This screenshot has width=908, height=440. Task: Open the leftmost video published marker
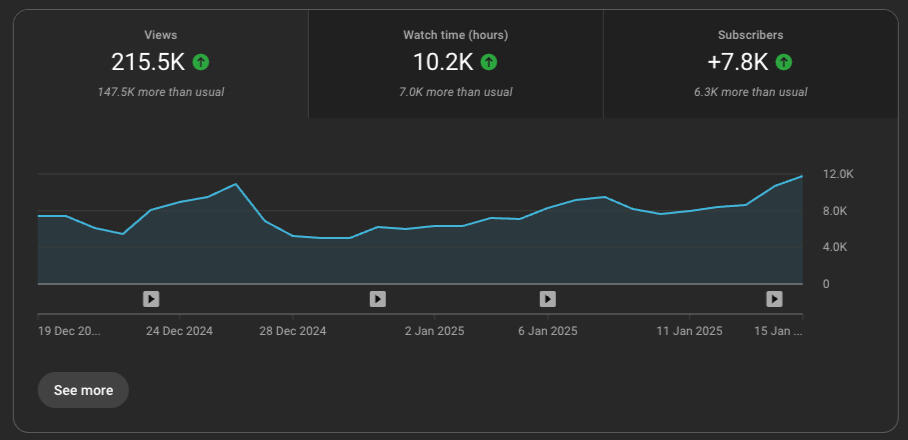[x=151, y=298]
